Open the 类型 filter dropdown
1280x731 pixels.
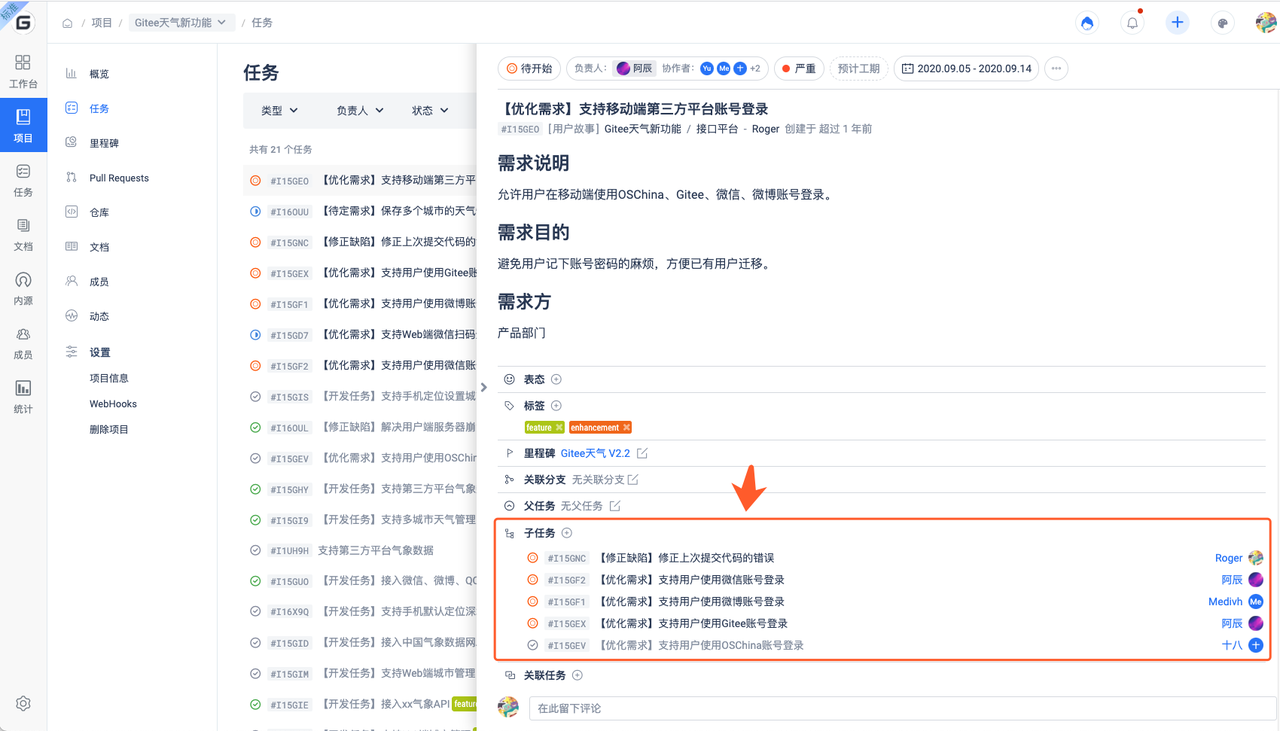(279, 111)
